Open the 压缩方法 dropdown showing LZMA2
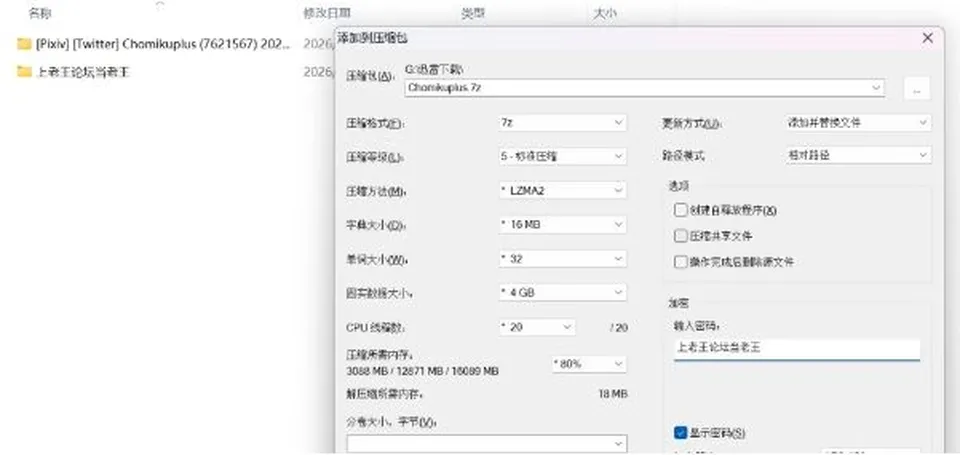 tap(563, 190)
